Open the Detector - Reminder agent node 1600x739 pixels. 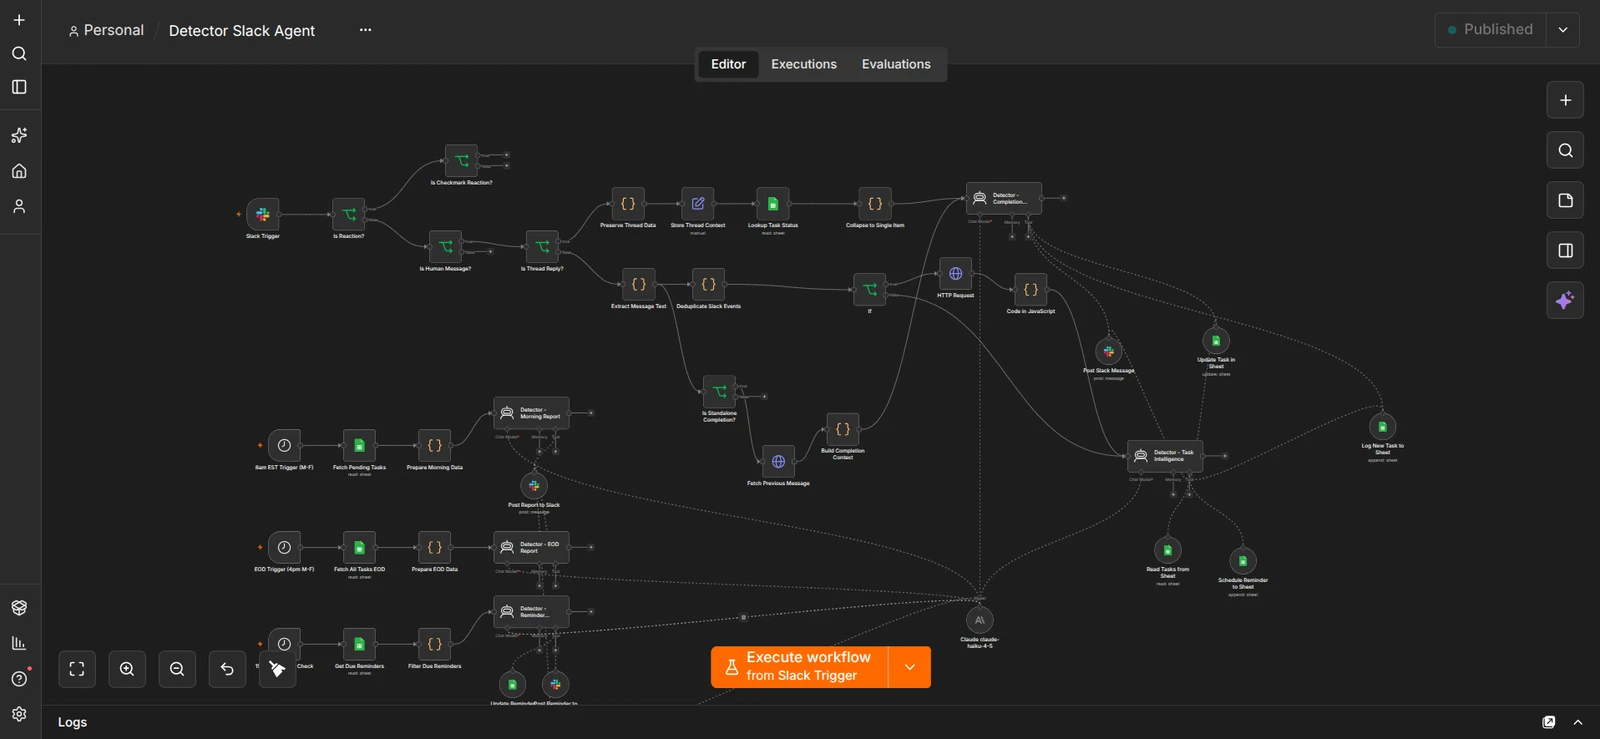tap(532, 612)
